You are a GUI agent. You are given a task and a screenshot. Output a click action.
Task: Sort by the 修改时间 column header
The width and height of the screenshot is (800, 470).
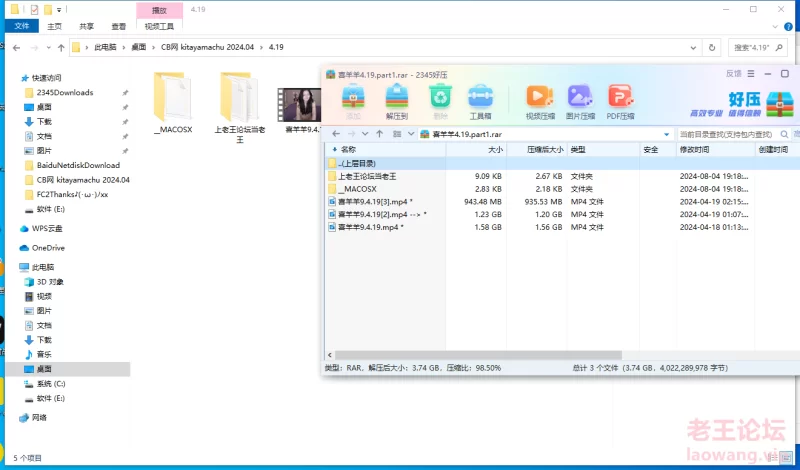(716, 150)
